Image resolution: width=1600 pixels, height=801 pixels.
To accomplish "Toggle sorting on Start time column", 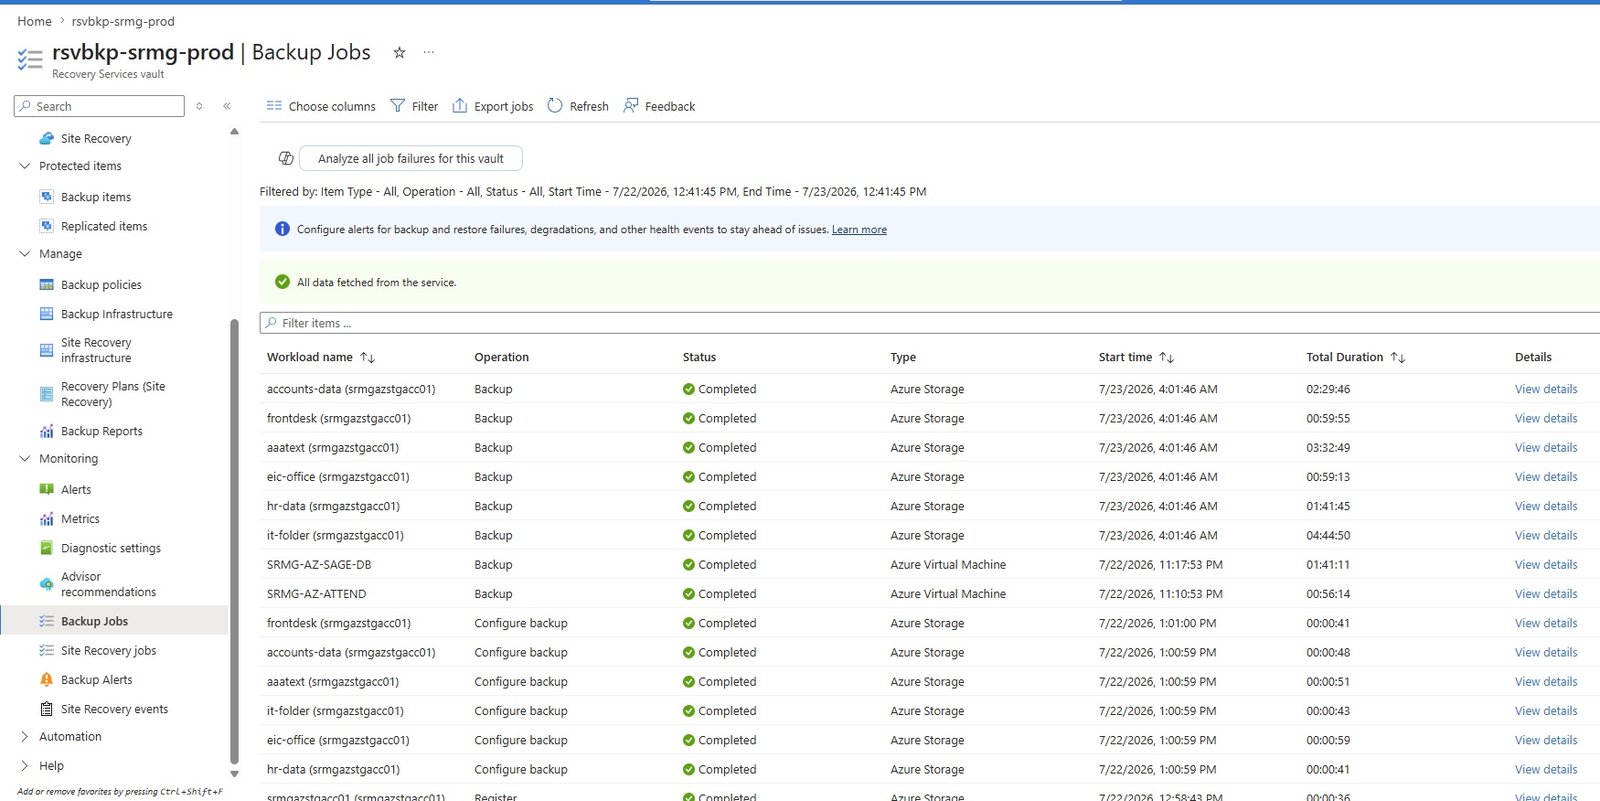I will click(x=1166, y=357).
